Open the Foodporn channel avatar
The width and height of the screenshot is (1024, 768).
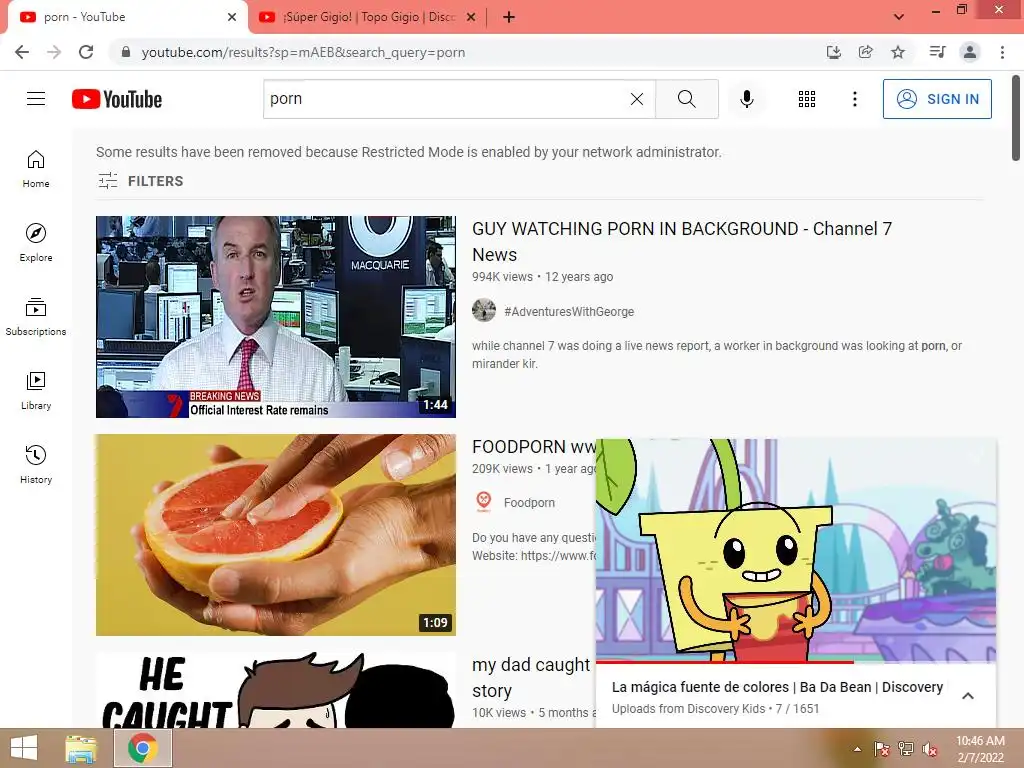(x=484, y=502)
